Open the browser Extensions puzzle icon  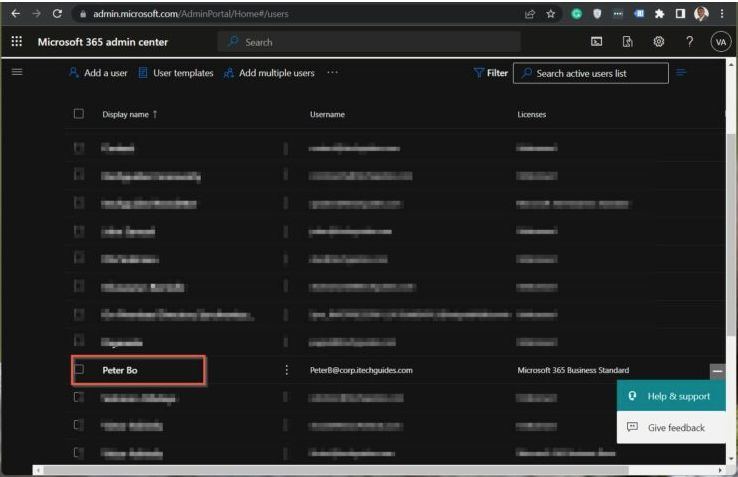(x=659, y=14)
